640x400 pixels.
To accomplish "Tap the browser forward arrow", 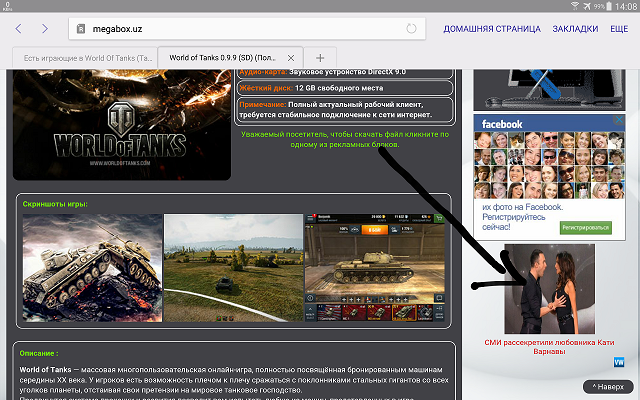I will [x=45, y=29].
